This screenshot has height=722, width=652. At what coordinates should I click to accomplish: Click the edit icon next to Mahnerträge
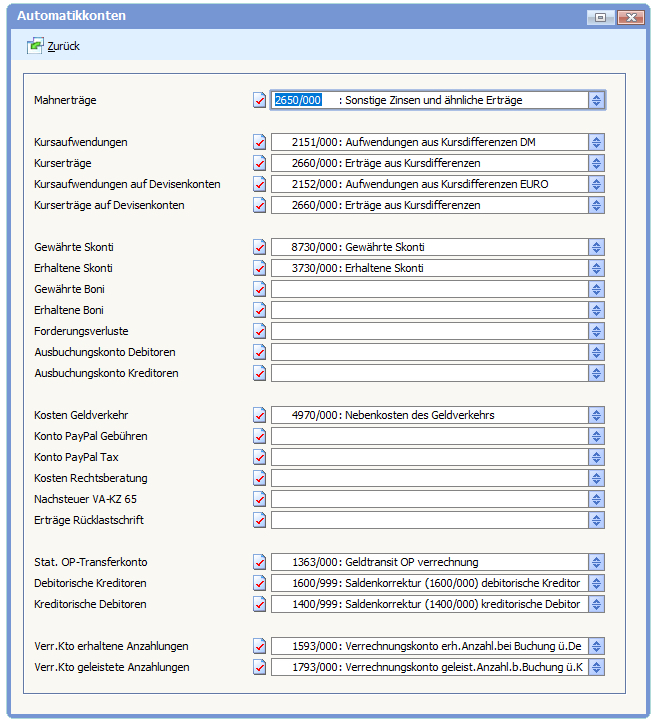coord(260,100)
